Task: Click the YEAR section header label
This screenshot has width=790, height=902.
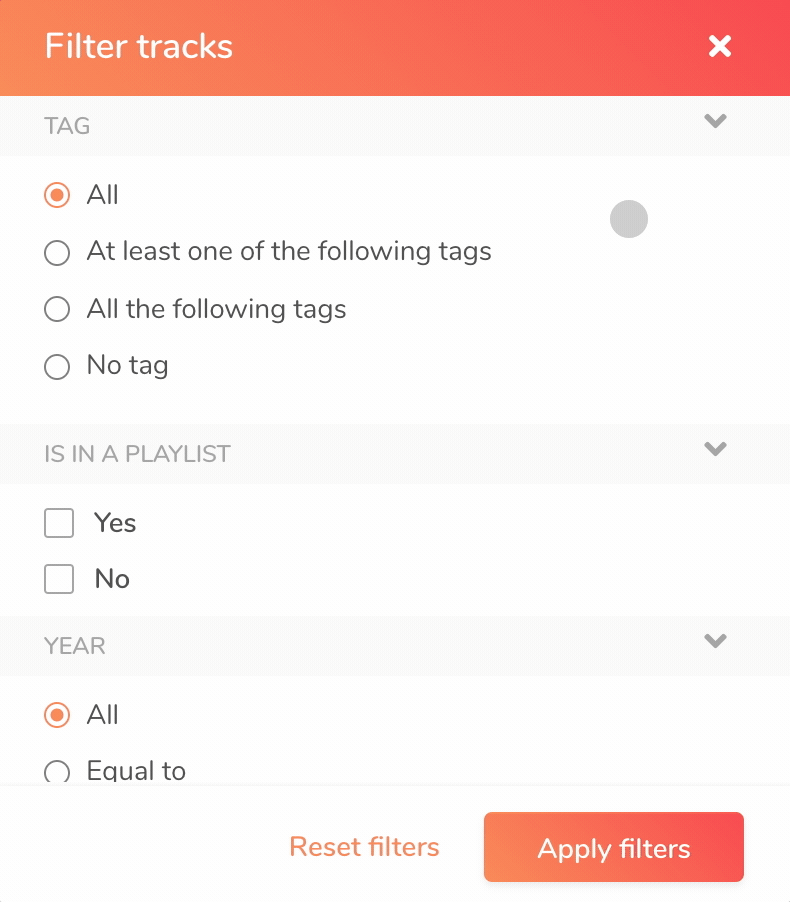Action: coord(75,646)
